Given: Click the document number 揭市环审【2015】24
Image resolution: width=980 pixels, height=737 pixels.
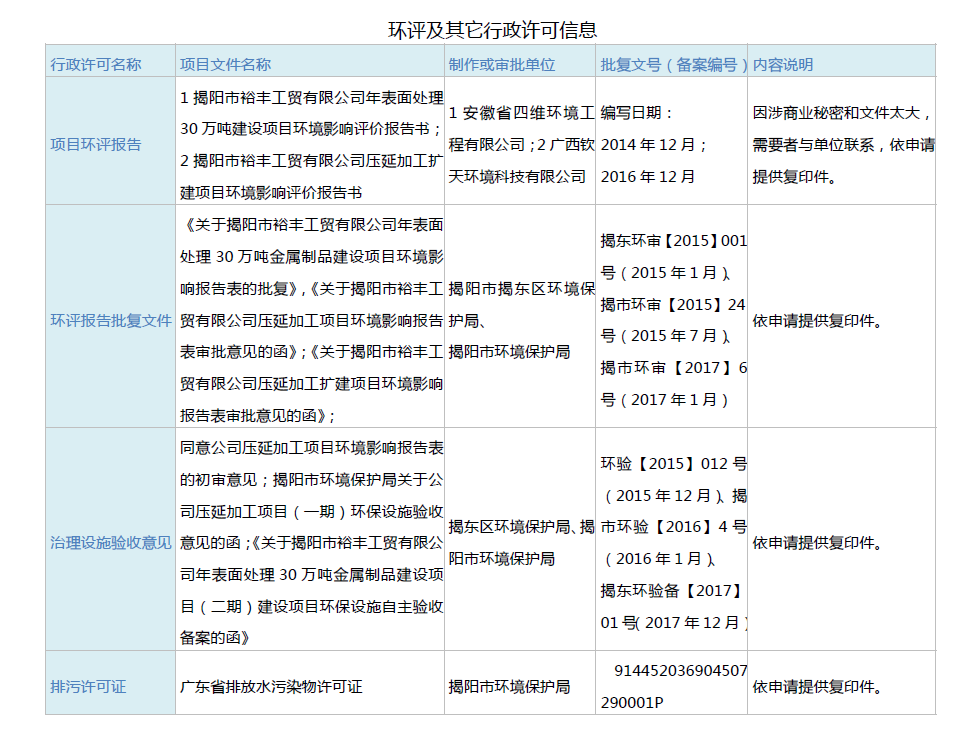Looking at the screenshot, I should click(x=673, y=304).
